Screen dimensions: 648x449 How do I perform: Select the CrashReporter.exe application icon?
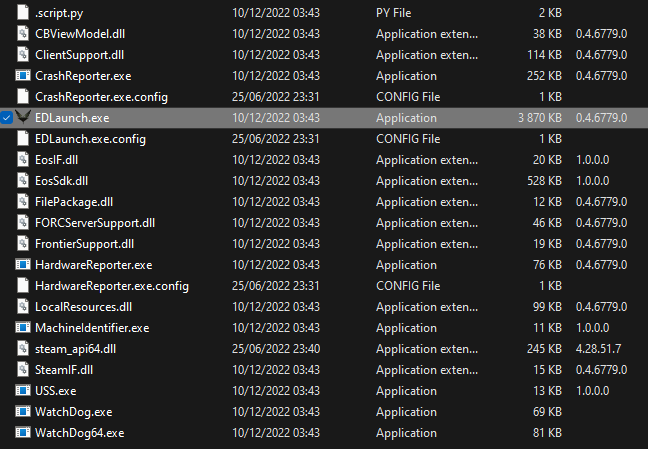pyautogui.click(x=23, y=76)
